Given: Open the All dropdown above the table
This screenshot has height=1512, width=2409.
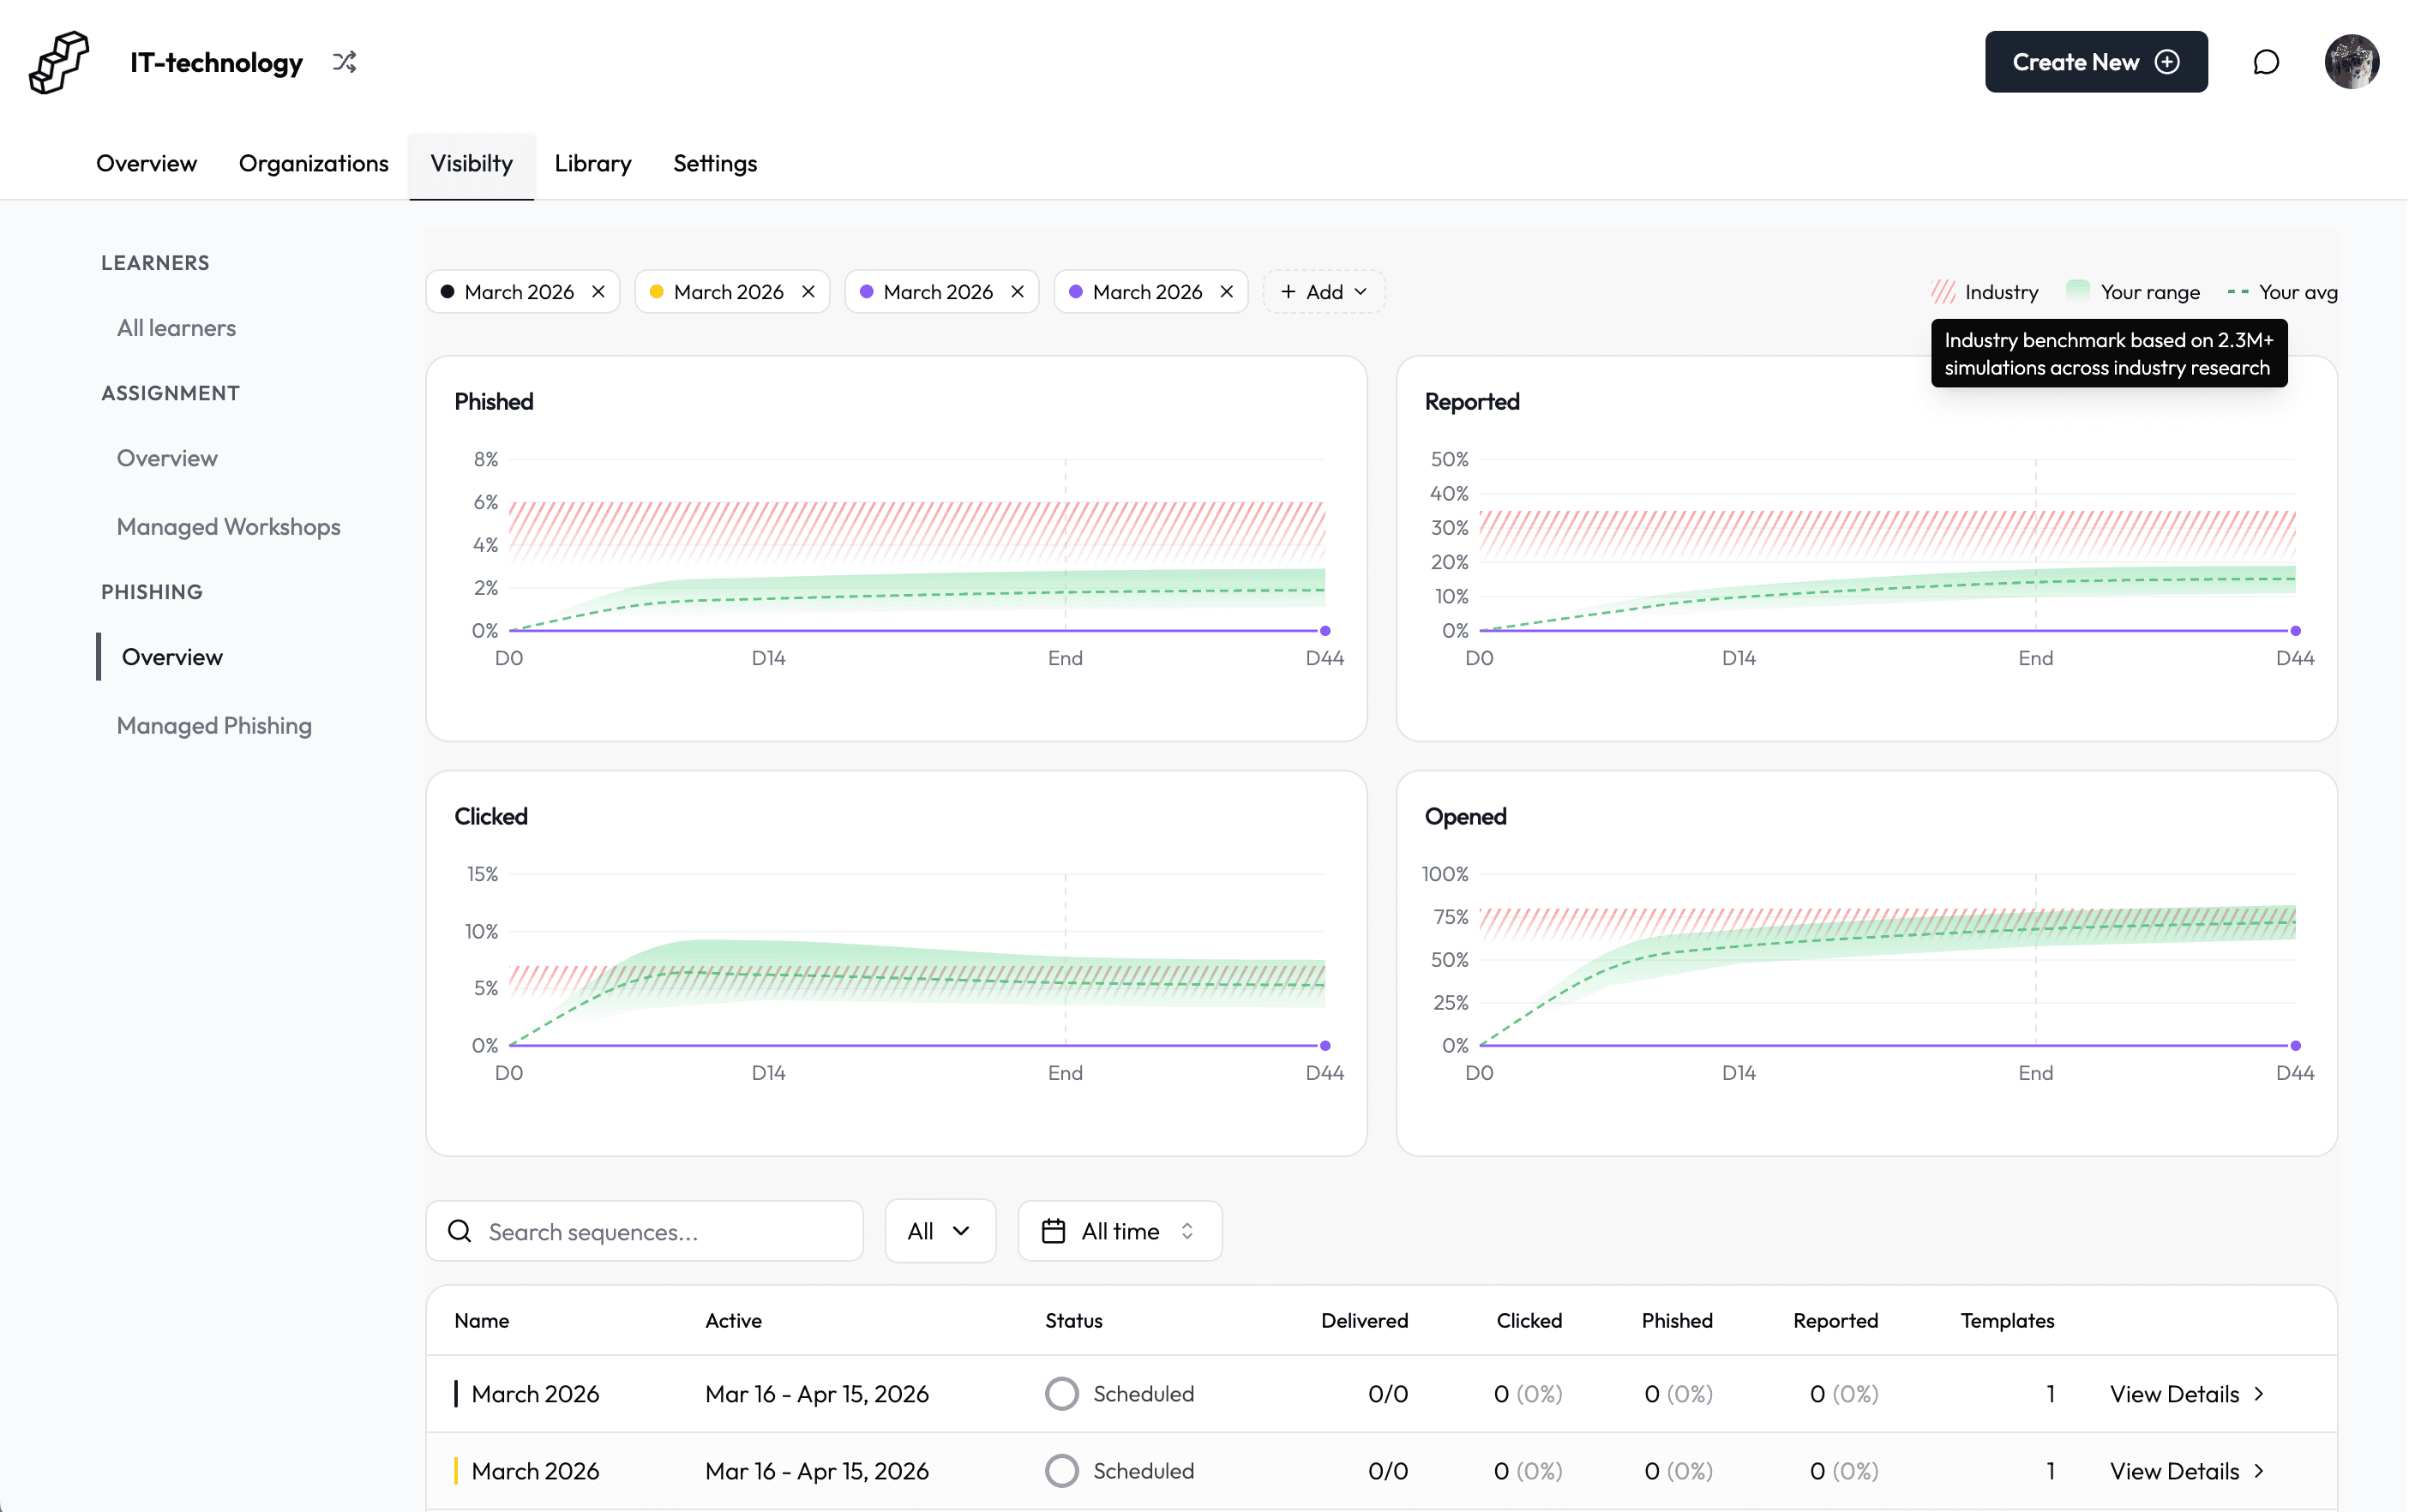Looking at the screenshot, I should 938,1231.
